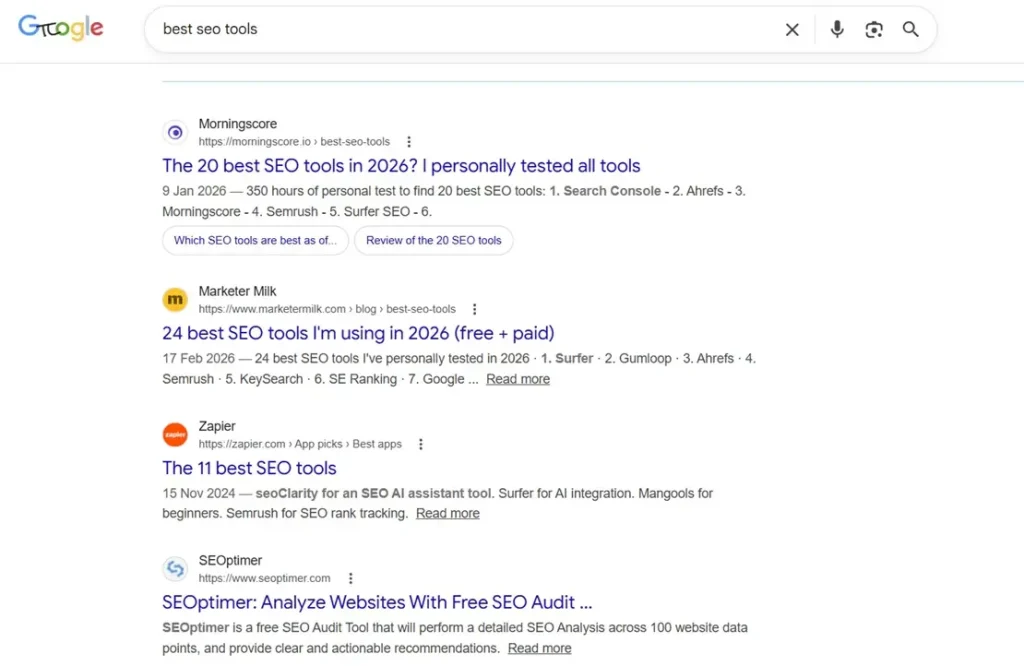This screenshot has height=666, width=1024.
Task: Open the three-dot menu beside Marketer Milk result
Action: click(474, 308)
